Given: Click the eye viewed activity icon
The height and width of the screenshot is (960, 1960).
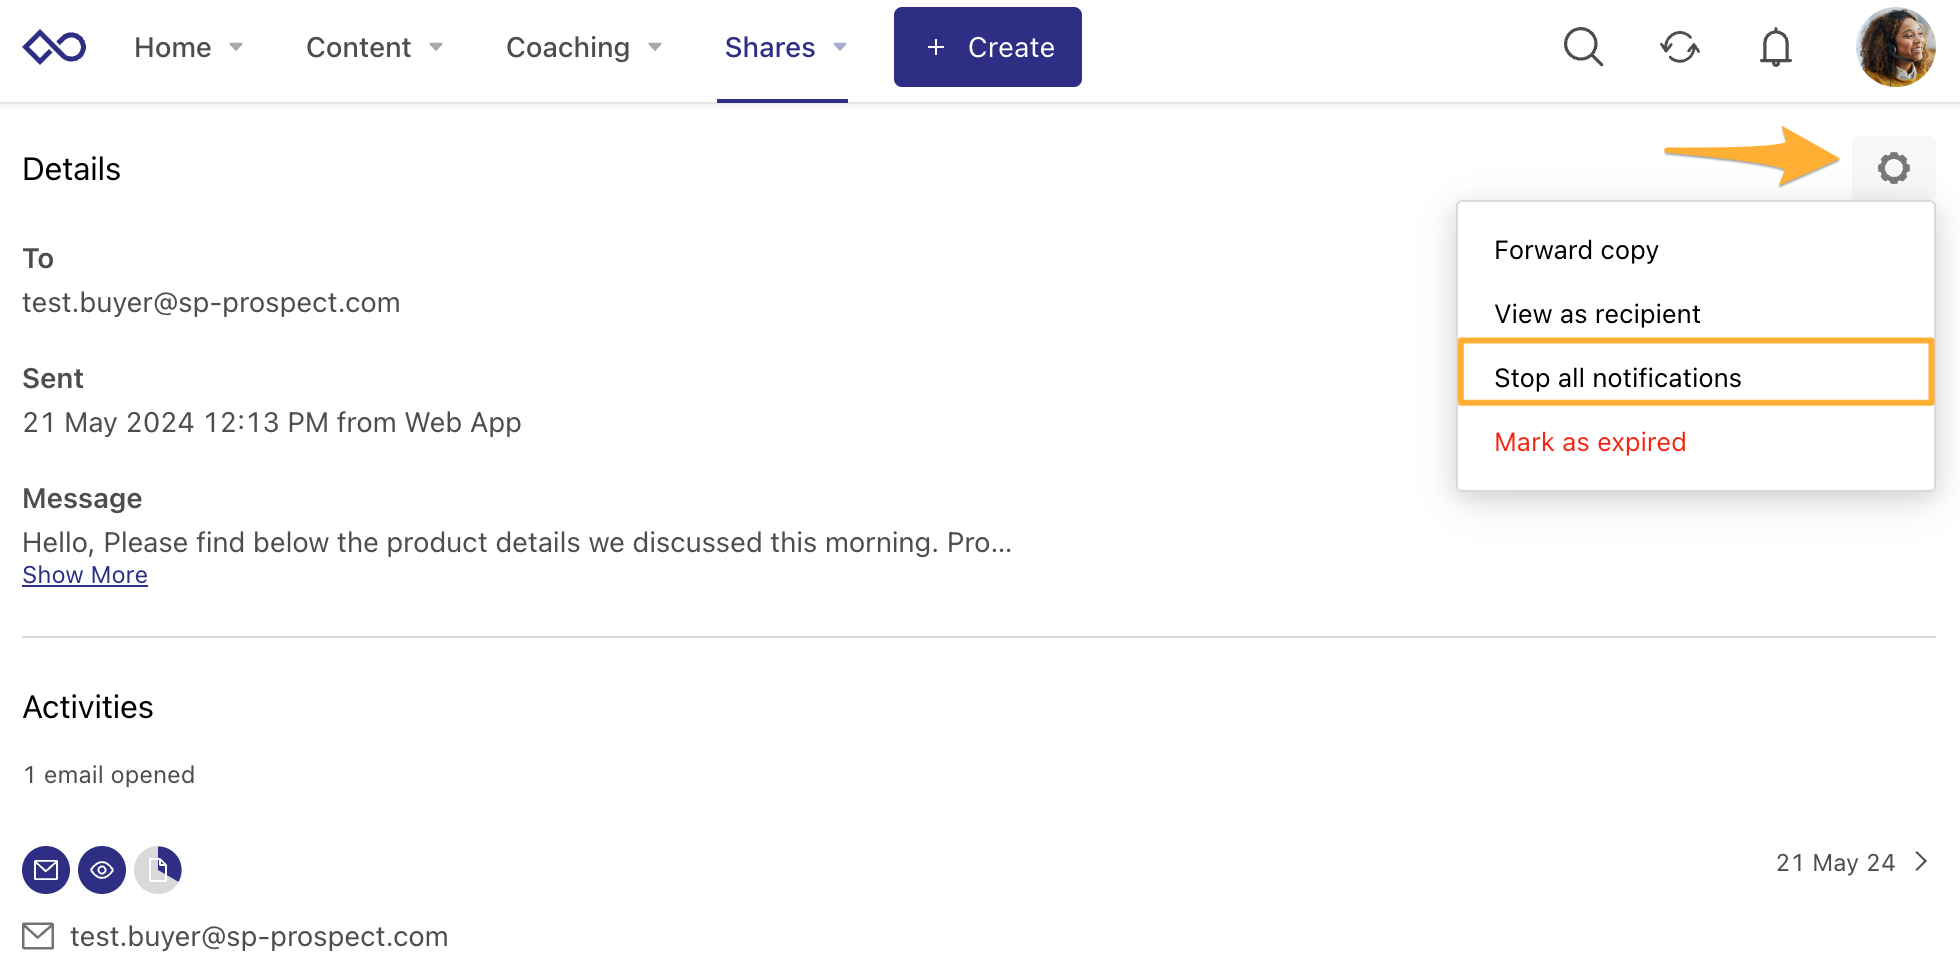Looking at the screenshot, I should (102, 870).
